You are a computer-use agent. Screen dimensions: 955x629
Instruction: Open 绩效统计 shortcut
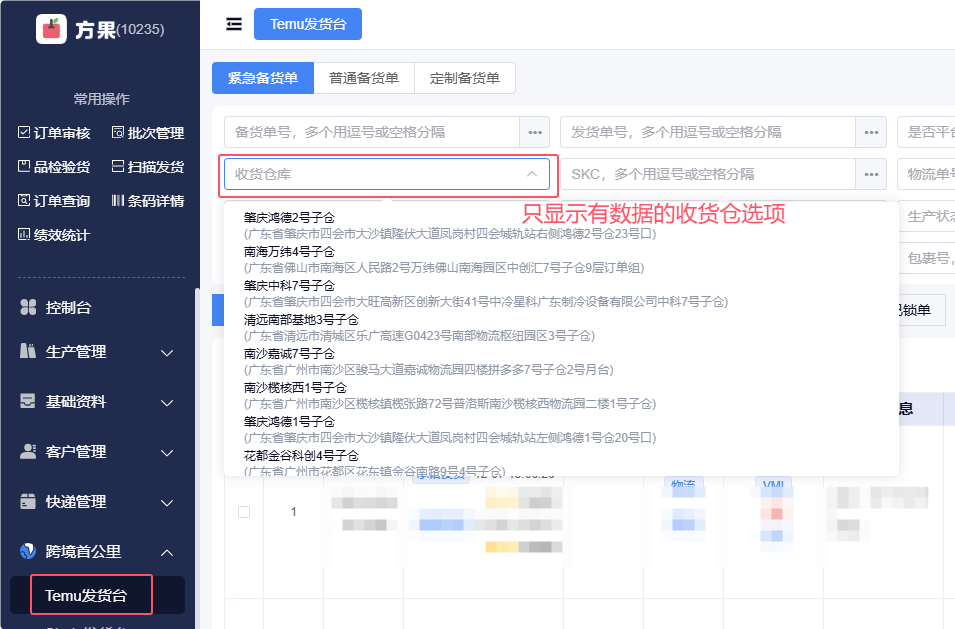tap(54, 235)
